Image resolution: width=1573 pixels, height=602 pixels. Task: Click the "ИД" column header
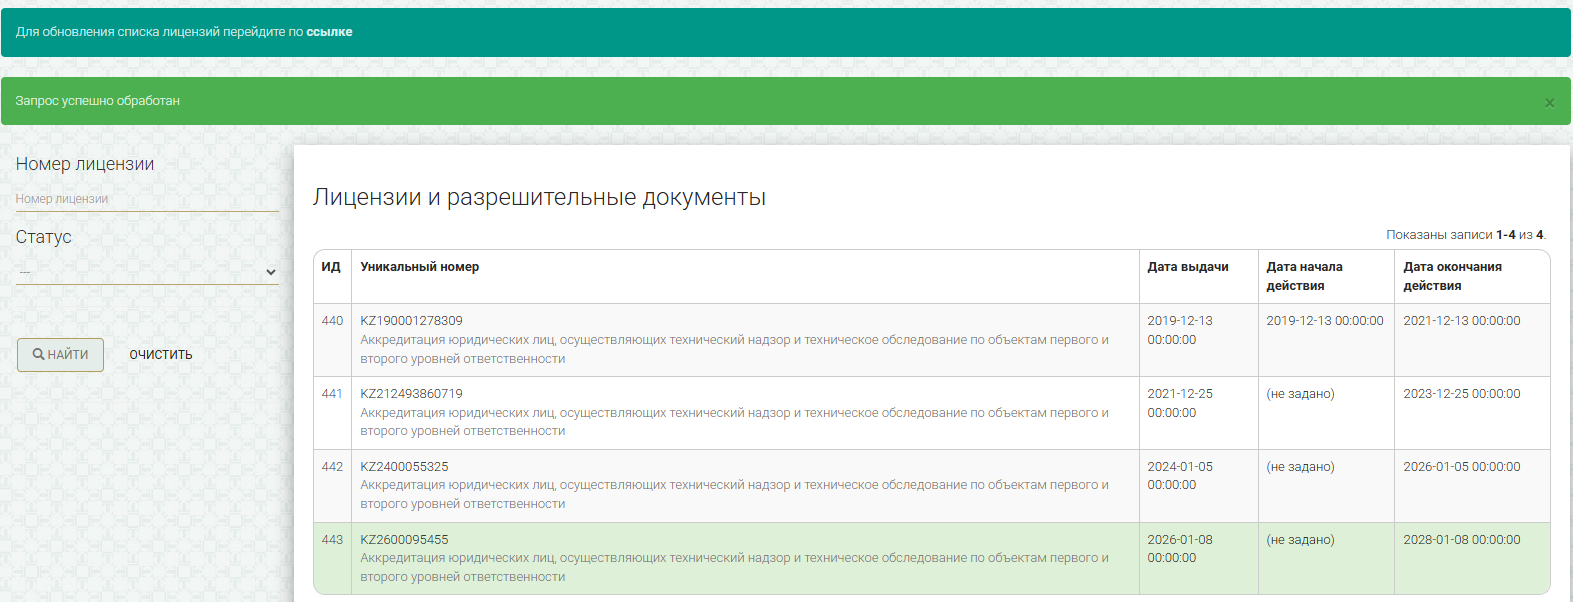pyautogui.click(x=331, y=267)
